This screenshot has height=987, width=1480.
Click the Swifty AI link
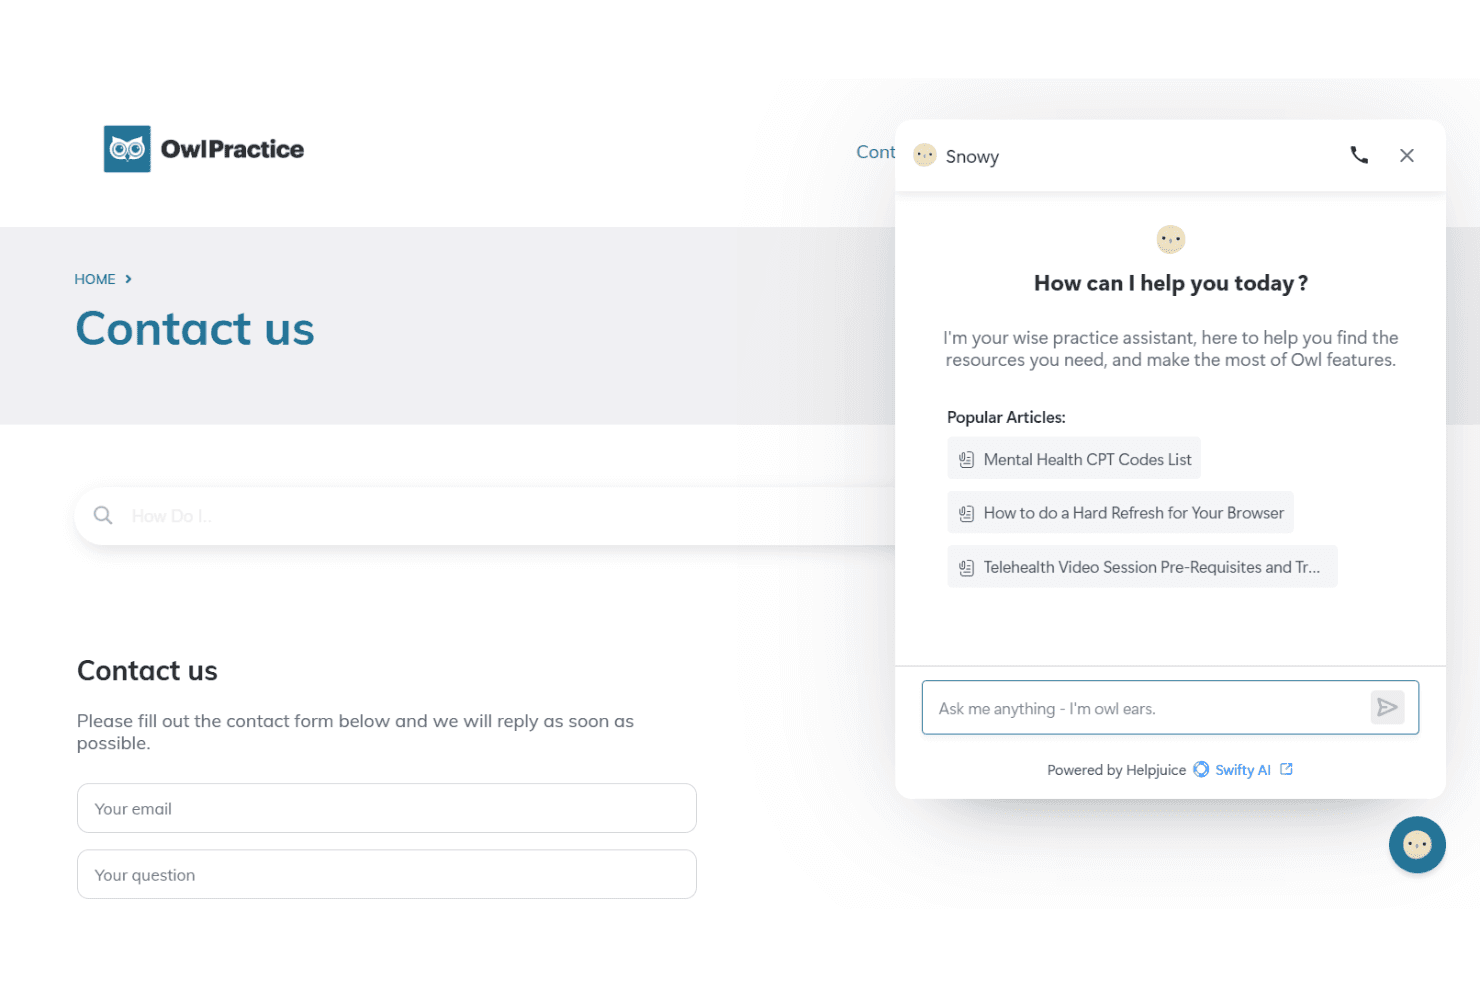click(x=1243, y=770)
